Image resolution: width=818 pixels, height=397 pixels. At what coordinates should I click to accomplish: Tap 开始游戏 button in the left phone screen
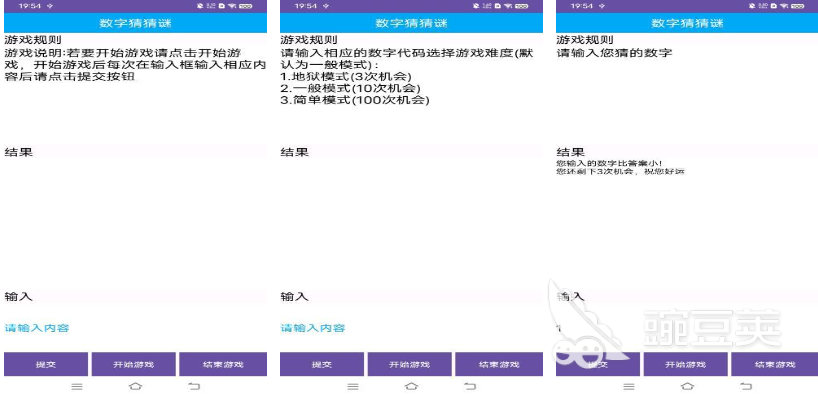click(134, 364)
